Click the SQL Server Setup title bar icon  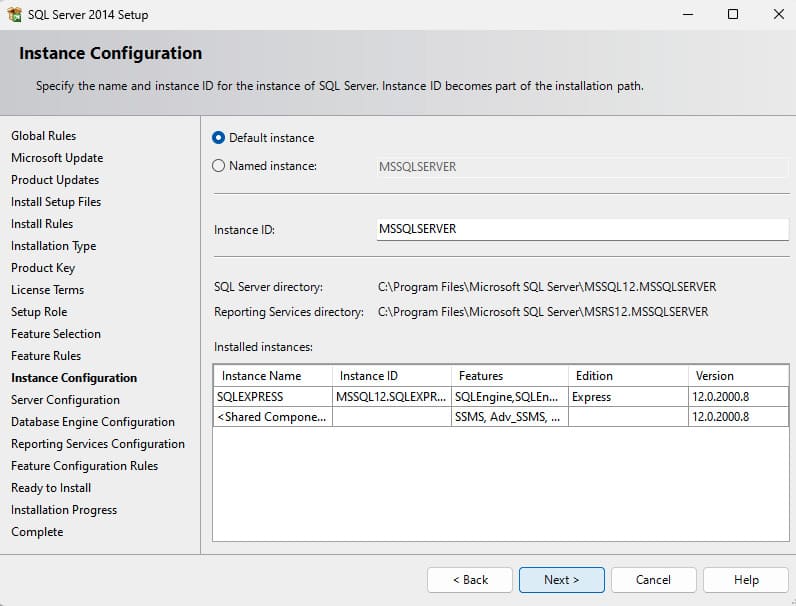tap(15, 15)
